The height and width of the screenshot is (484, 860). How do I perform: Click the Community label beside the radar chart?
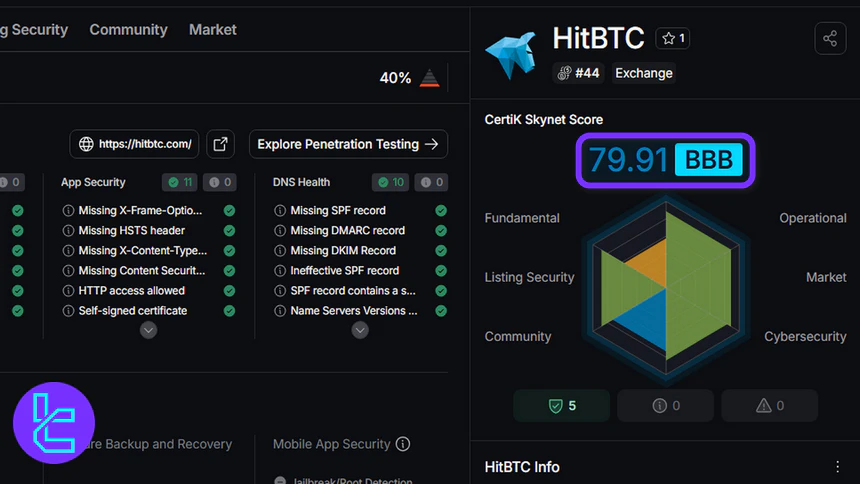(518, 336)
